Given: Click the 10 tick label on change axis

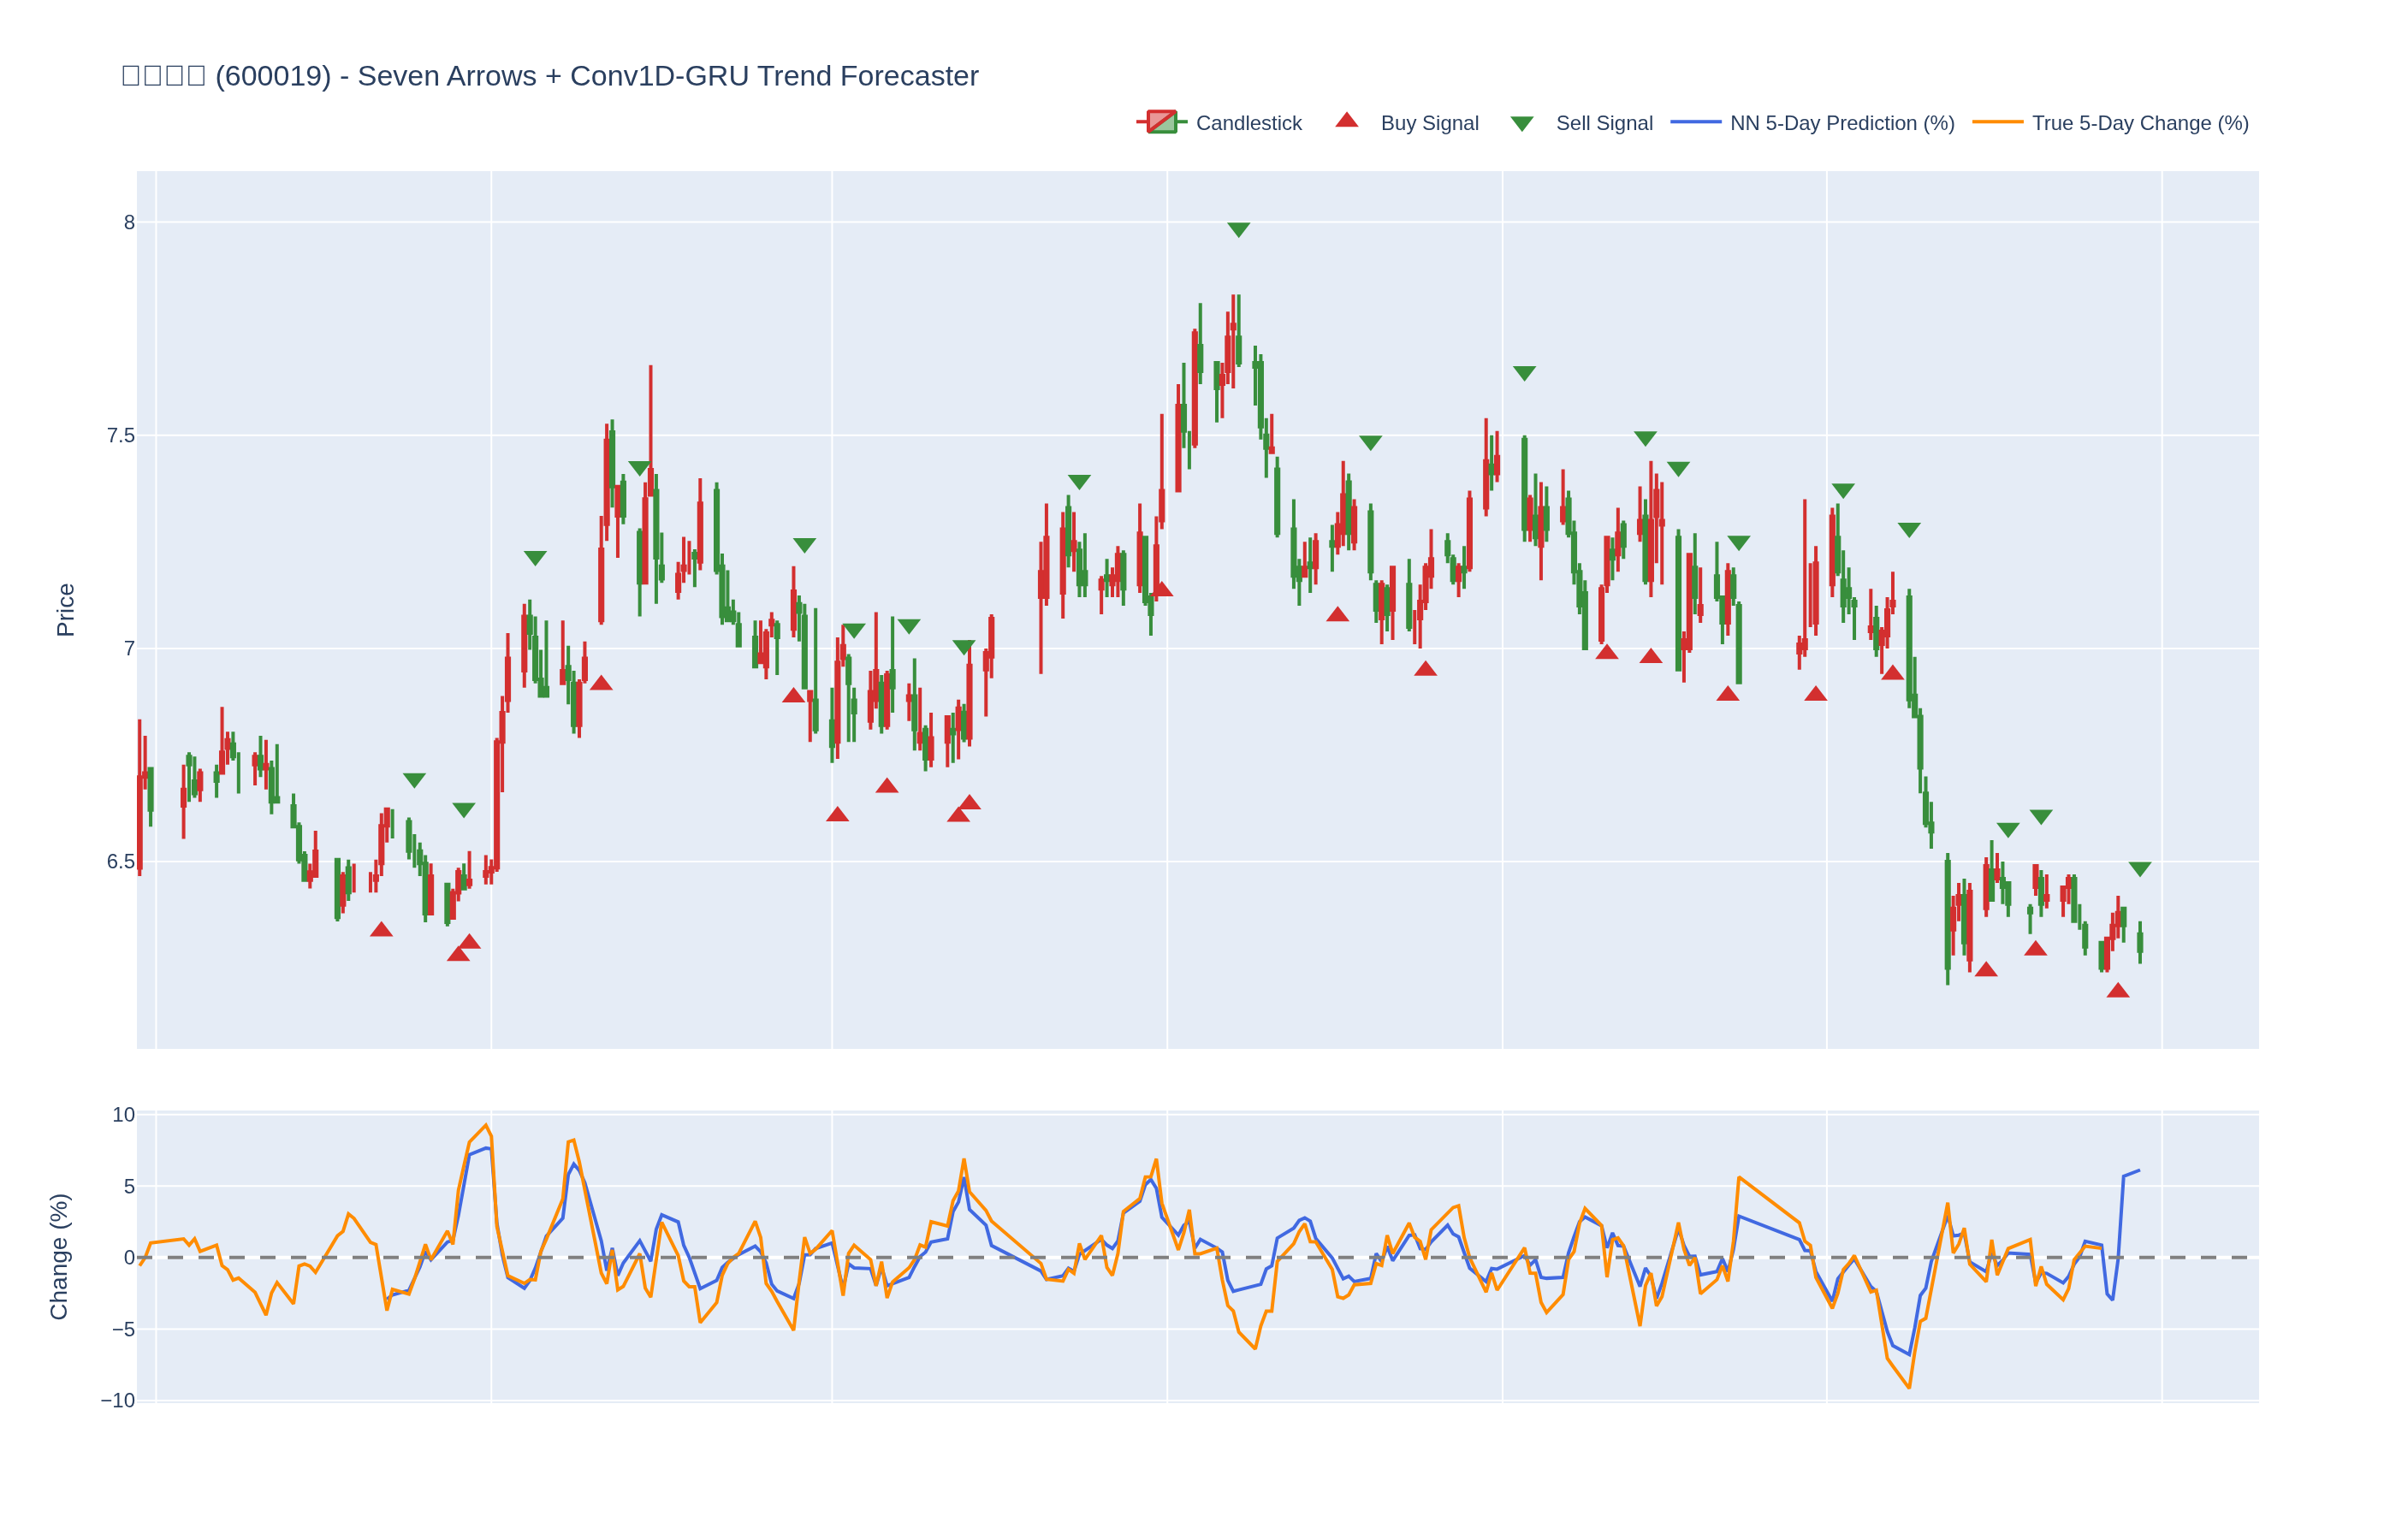Looking at the screenshot, I should 123,1115.
